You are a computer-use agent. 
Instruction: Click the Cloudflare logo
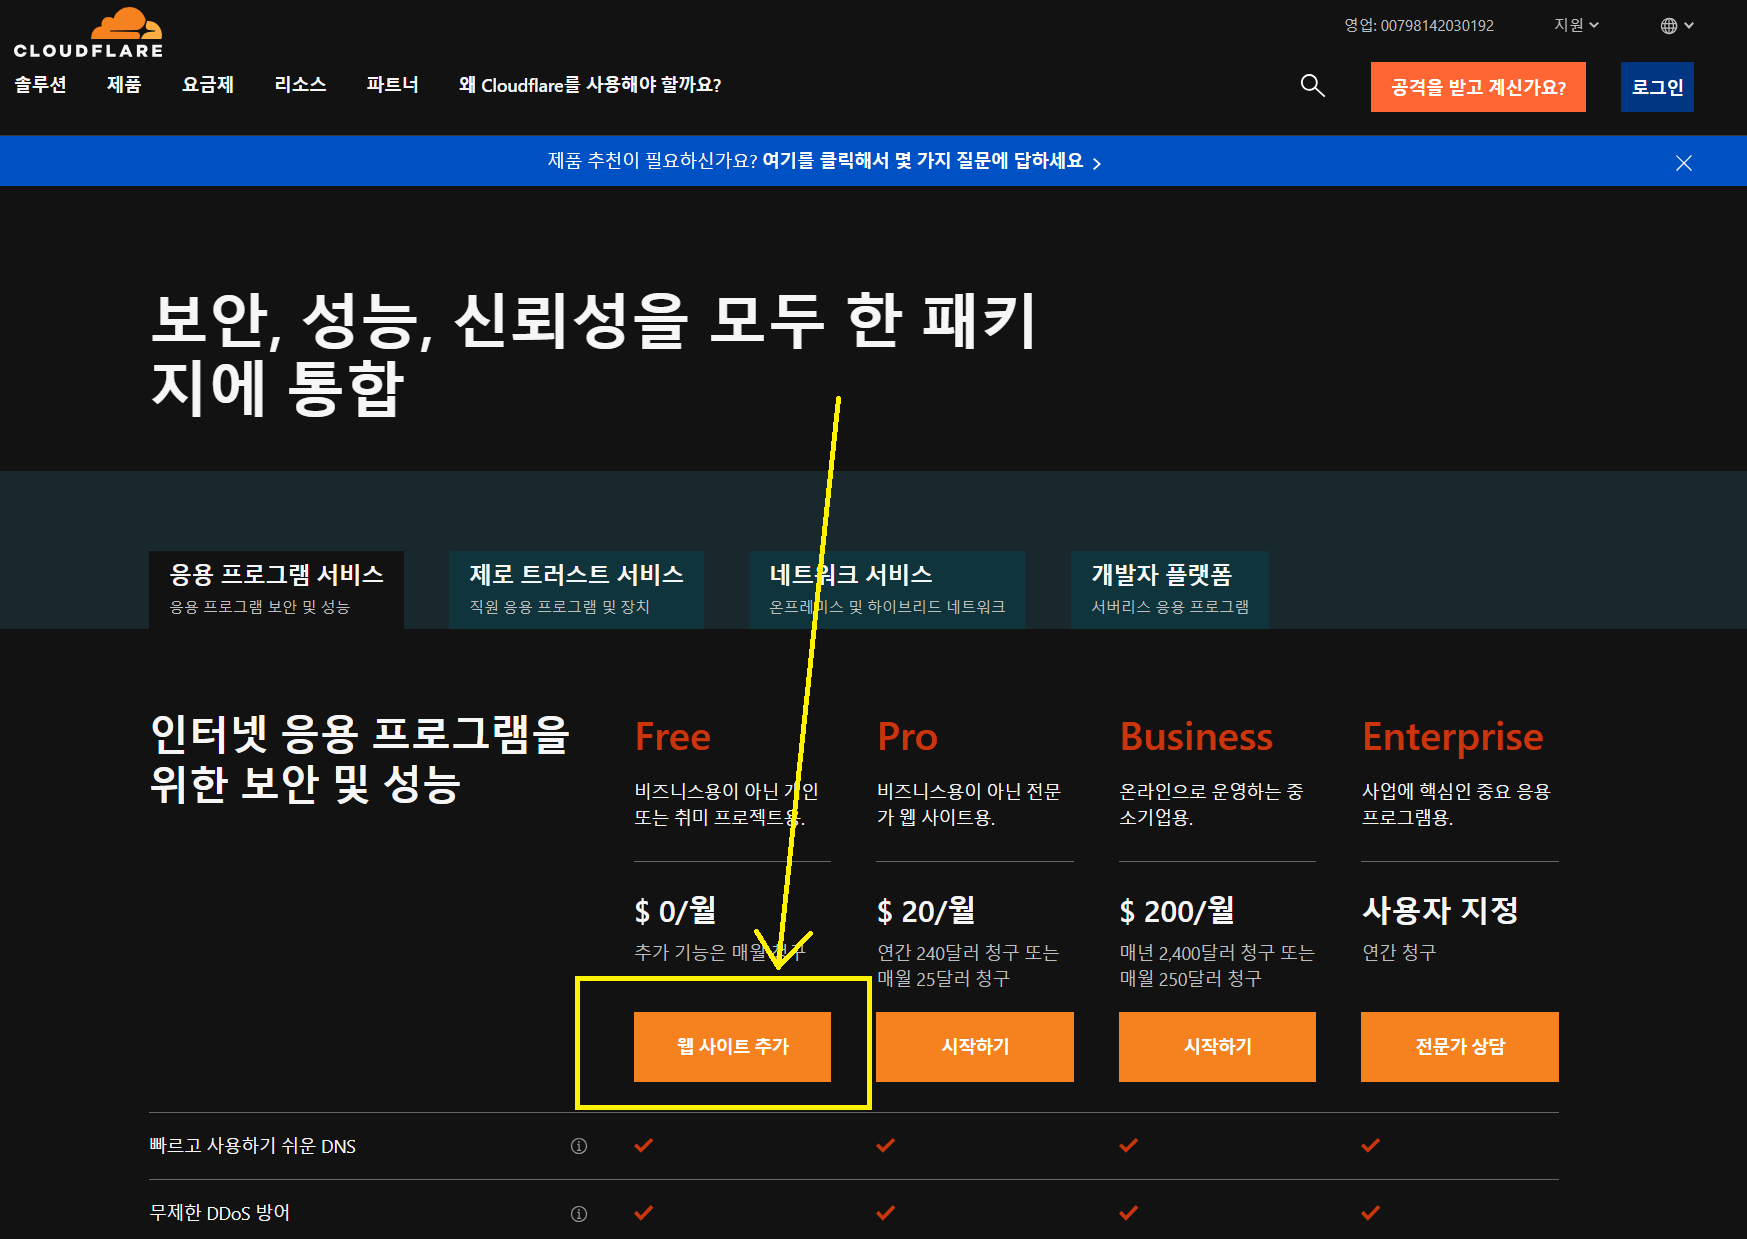pos(88,33)
